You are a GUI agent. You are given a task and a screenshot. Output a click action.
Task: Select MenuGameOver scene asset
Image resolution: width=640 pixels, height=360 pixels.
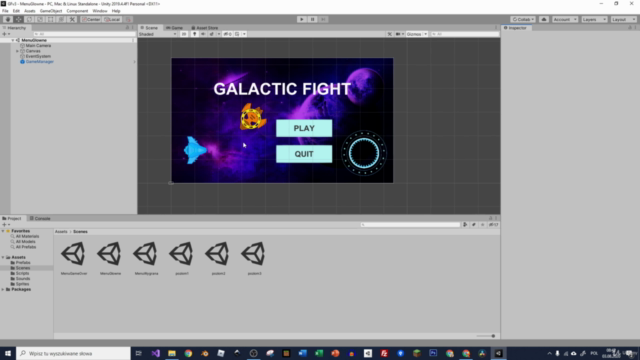(74, 258)
